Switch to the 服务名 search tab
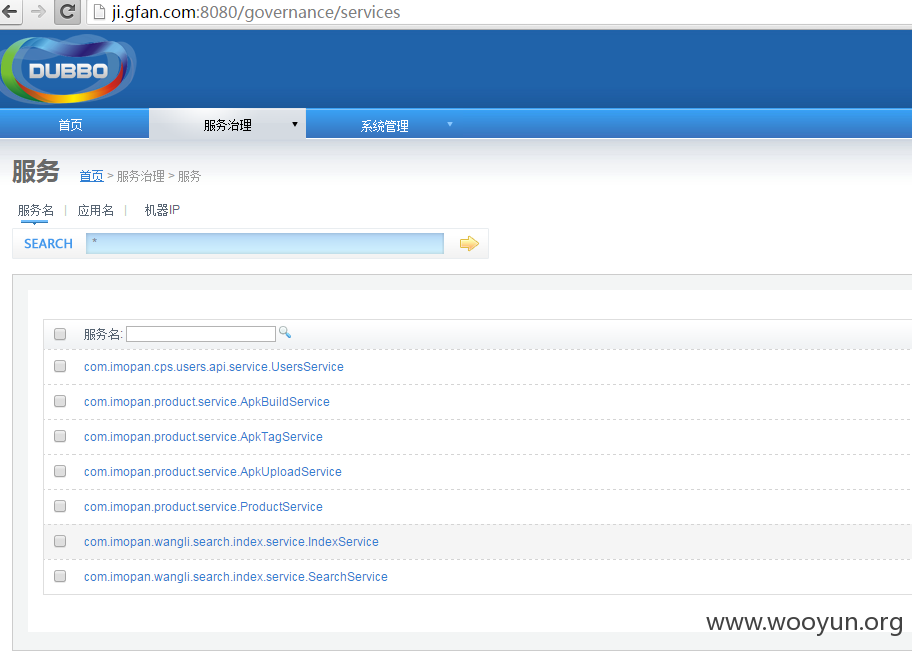The height and width of the screenshot is (651, 912). point(35,210)
